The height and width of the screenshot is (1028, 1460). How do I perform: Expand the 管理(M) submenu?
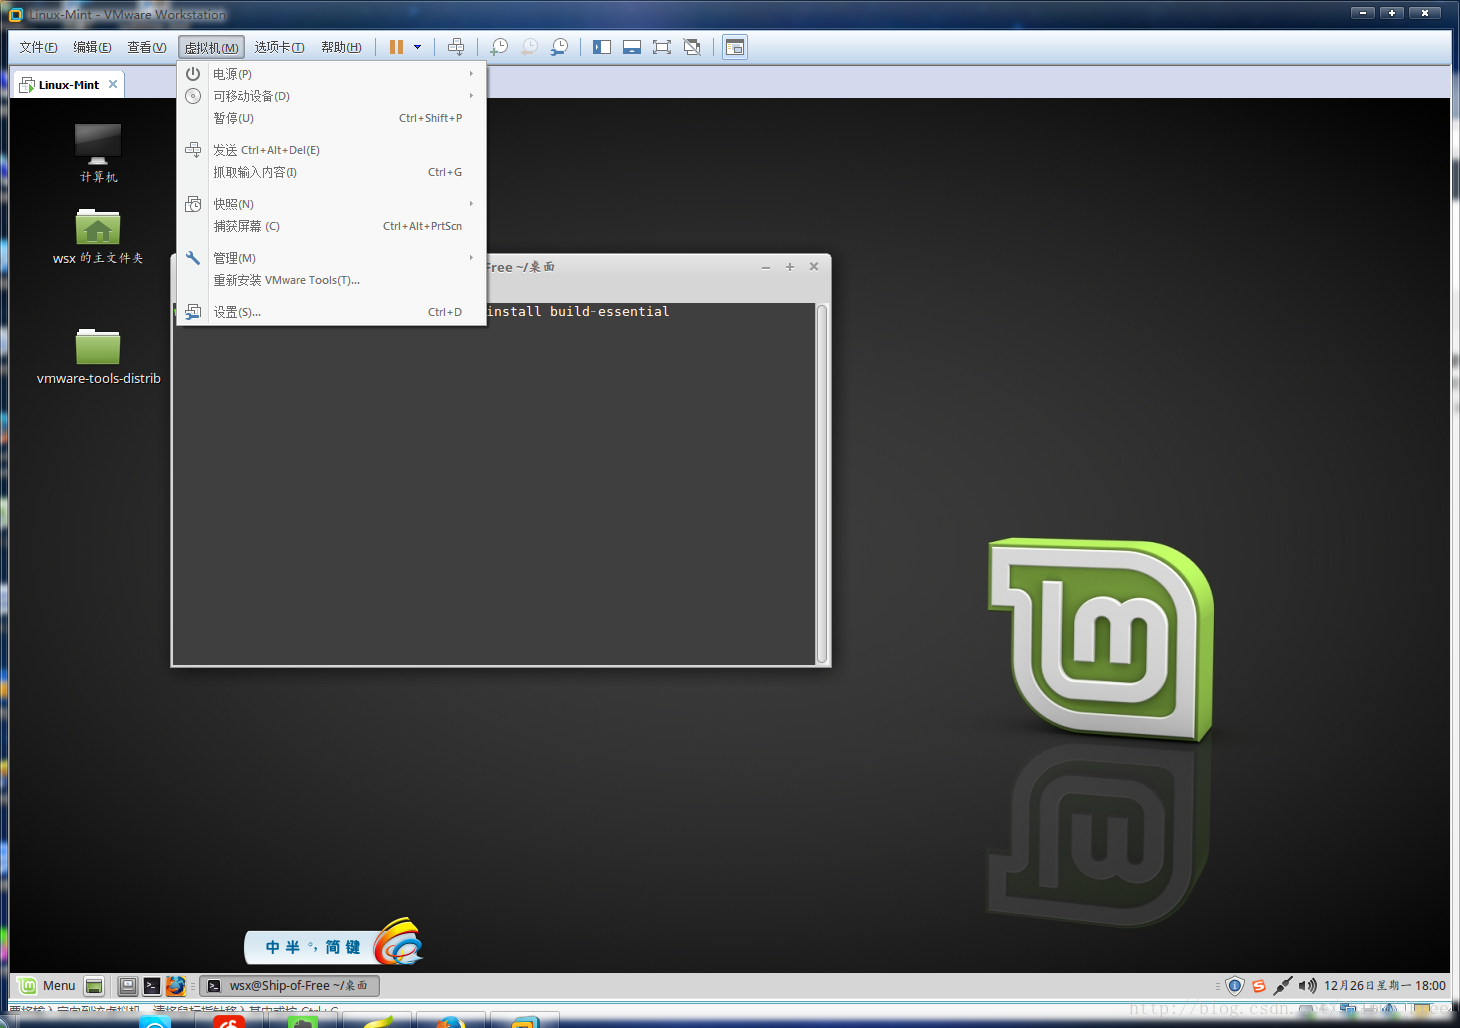coord(331,258)
